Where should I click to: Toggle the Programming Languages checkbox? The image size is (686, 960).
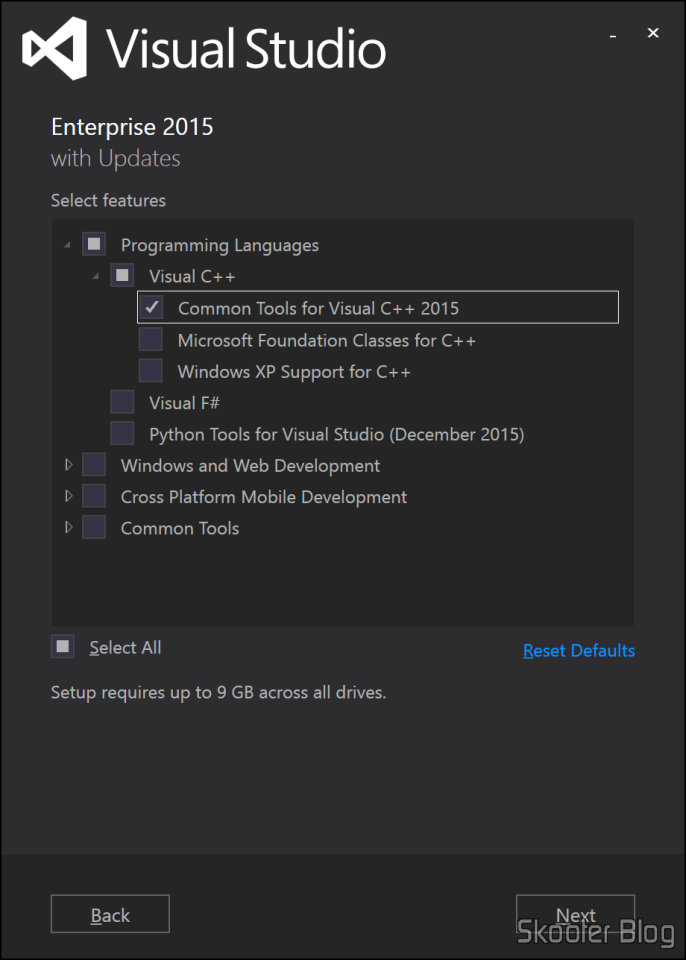coord(93,243)
